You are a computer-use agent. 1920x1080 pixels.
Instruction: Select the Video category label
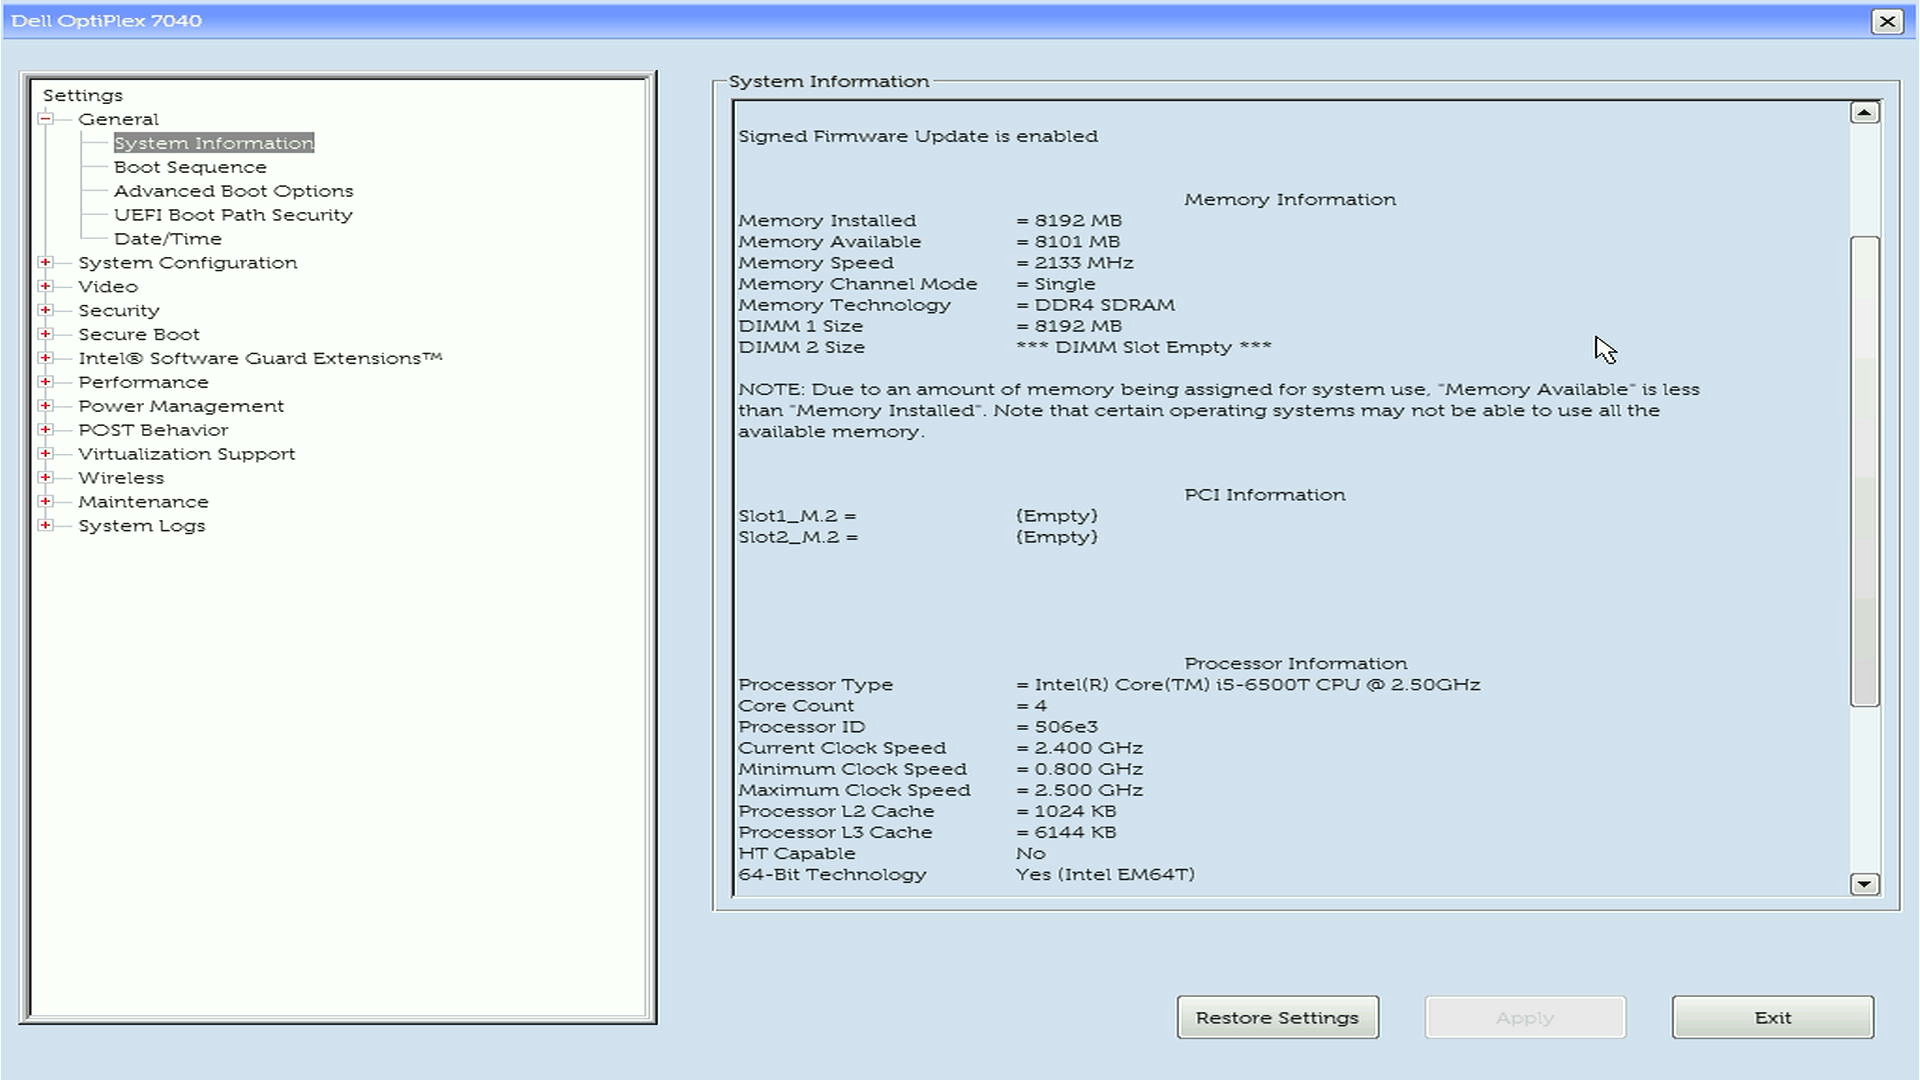click(108, 287)
